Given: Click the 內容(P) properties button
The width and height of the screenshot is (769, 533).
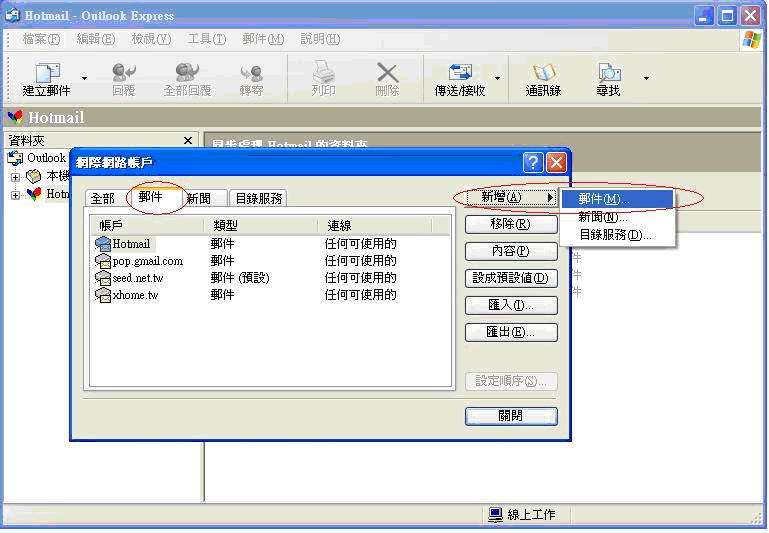Looking at the screenshot, I should [x=511, y=251].
